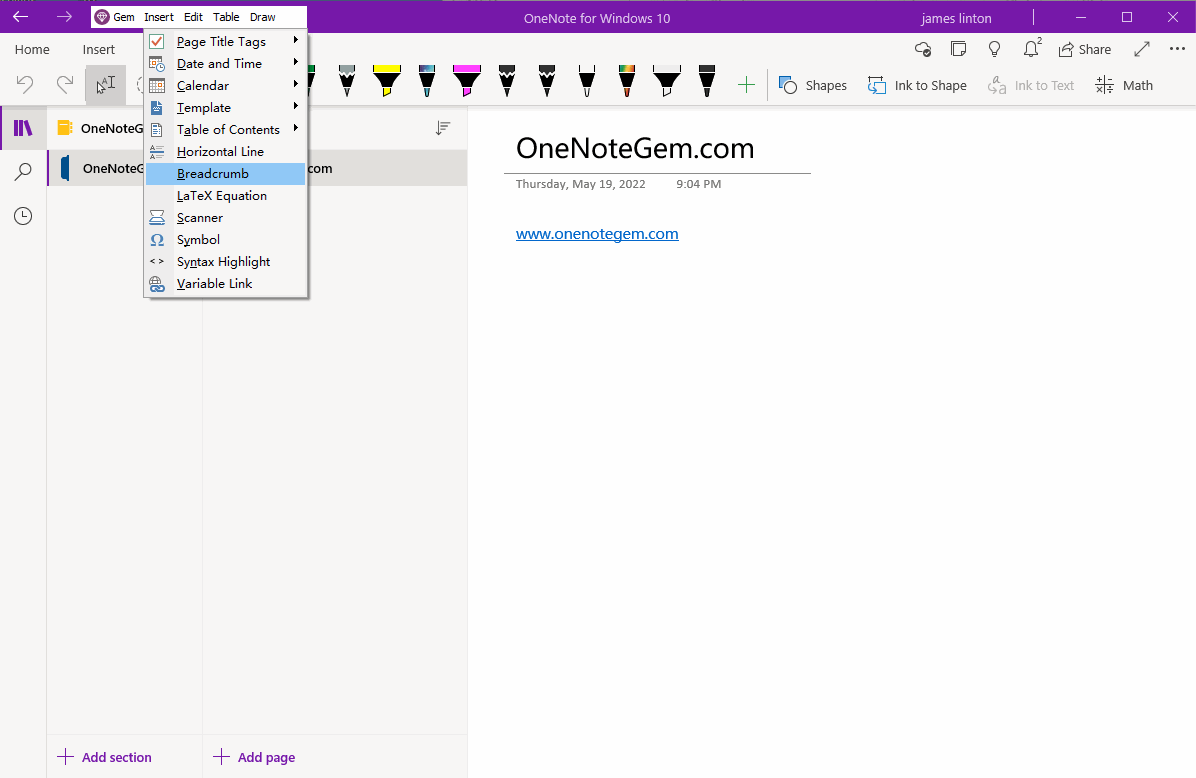Select the rainbow ink pen
This screenshot has width=1196, height=778.
[x=626, y=81]
